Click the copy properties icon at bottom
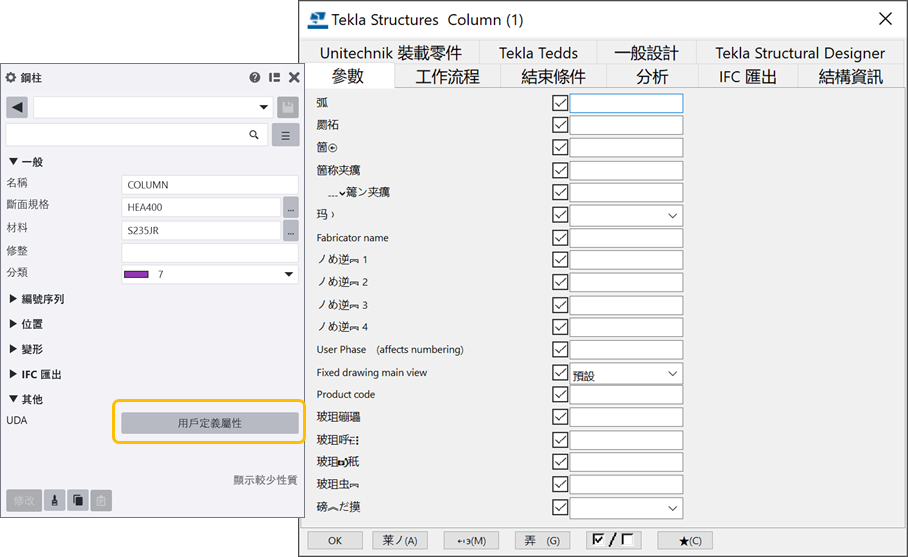This screenshot has height=557, width=908. (x=78, y=501)
